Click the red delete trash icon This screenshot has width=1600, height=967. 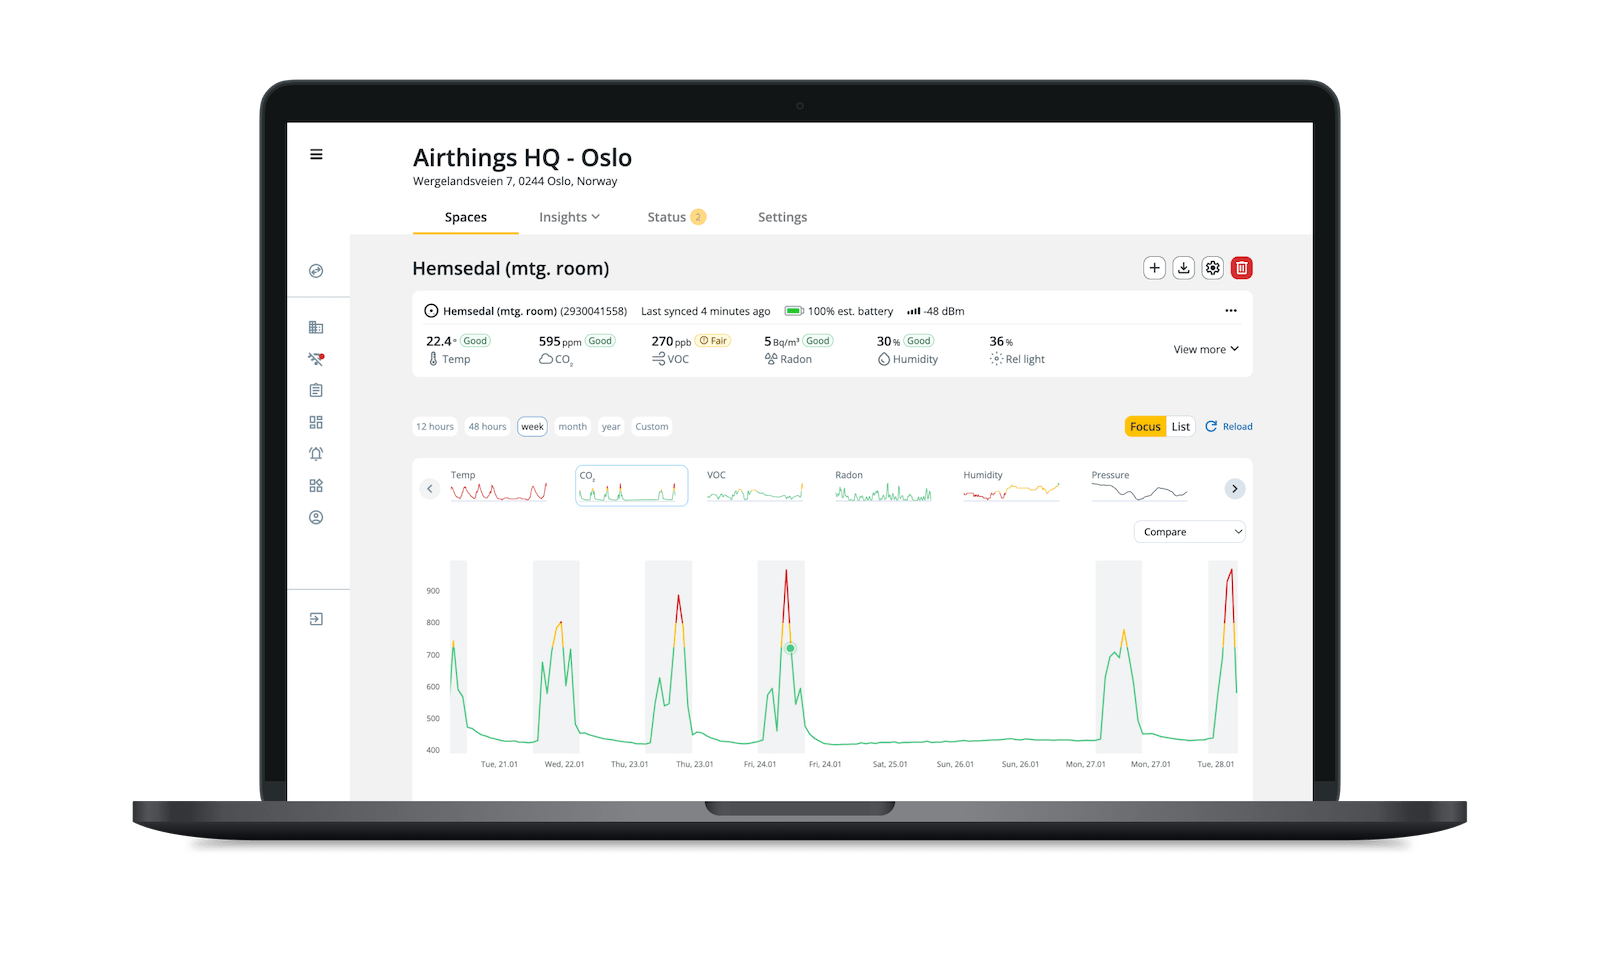[x=1241, y=268]
